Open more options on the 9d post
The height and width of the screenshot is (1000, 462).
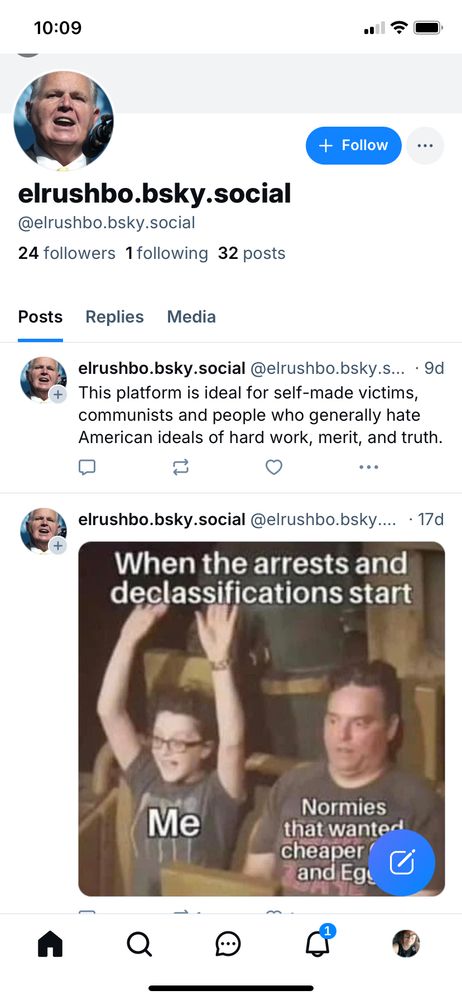point(369,467)
